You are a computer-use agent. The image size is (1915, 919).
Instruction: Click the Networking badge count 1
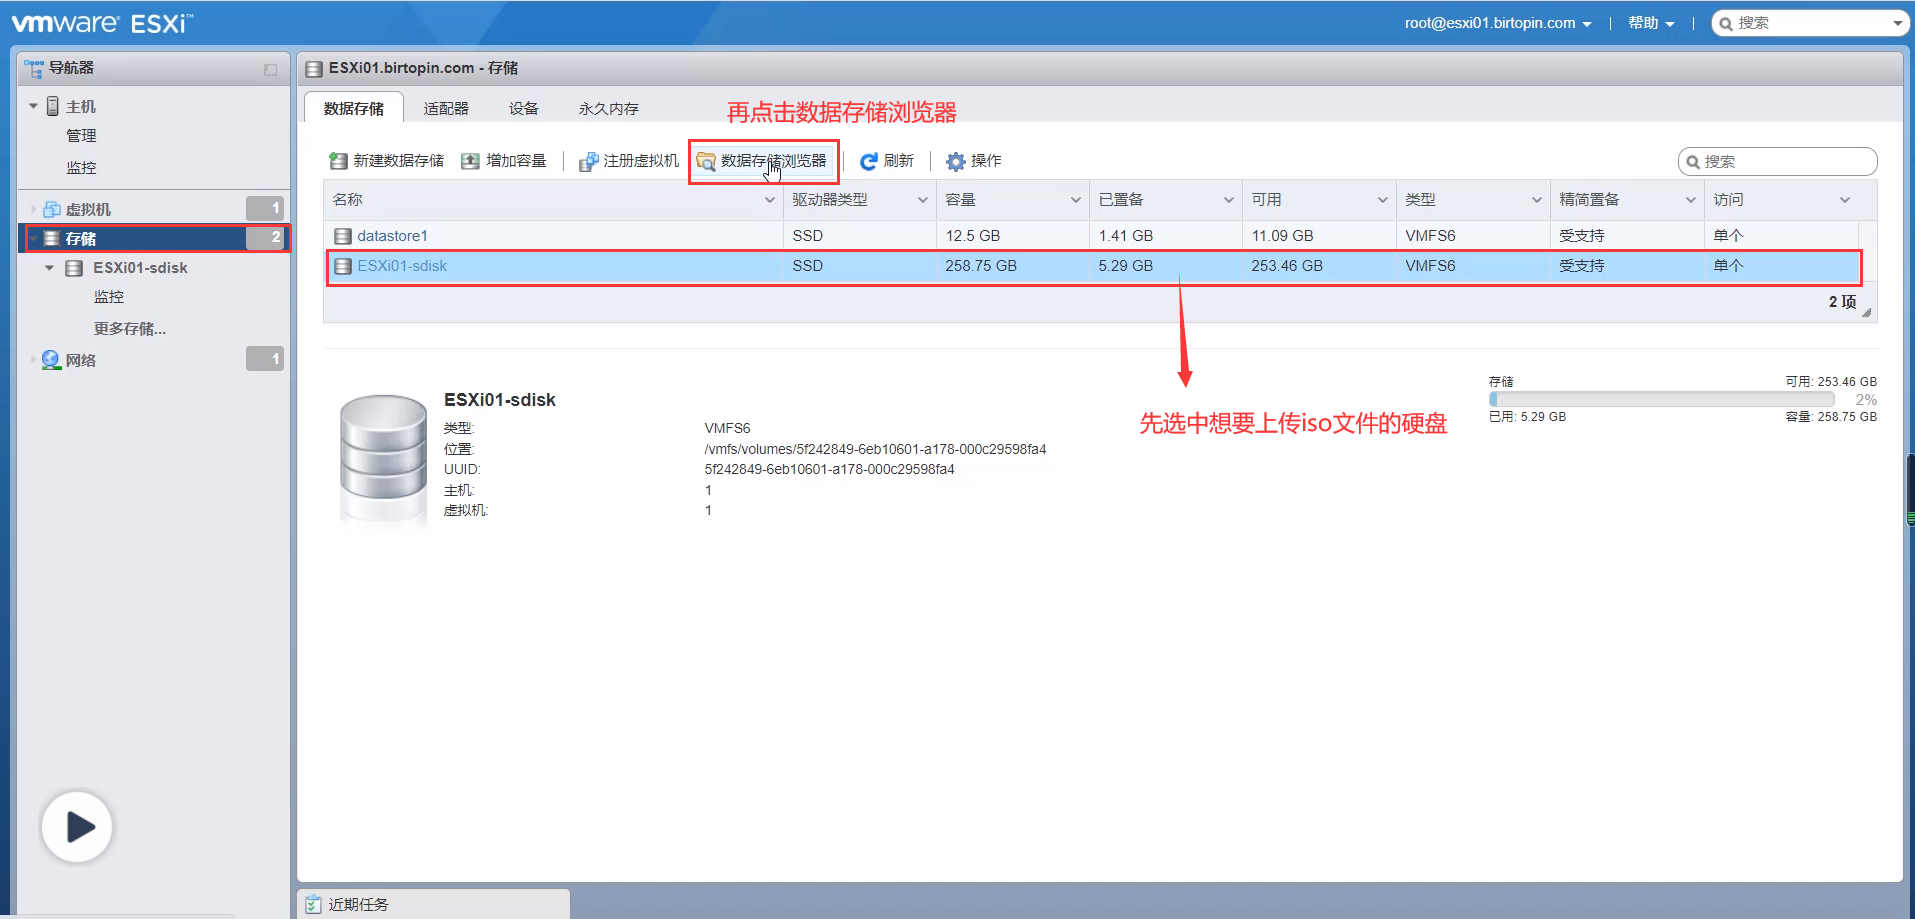pos(265,358)
